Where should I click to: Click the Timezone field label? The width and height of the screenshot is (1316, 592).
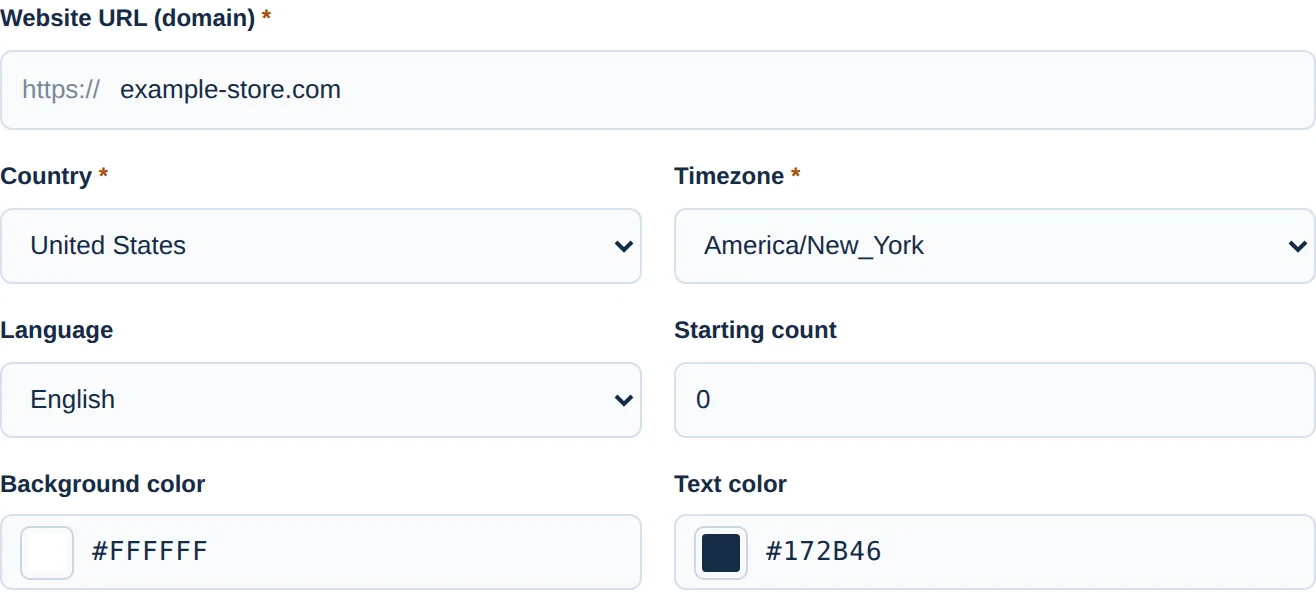[x=729, y=176]
